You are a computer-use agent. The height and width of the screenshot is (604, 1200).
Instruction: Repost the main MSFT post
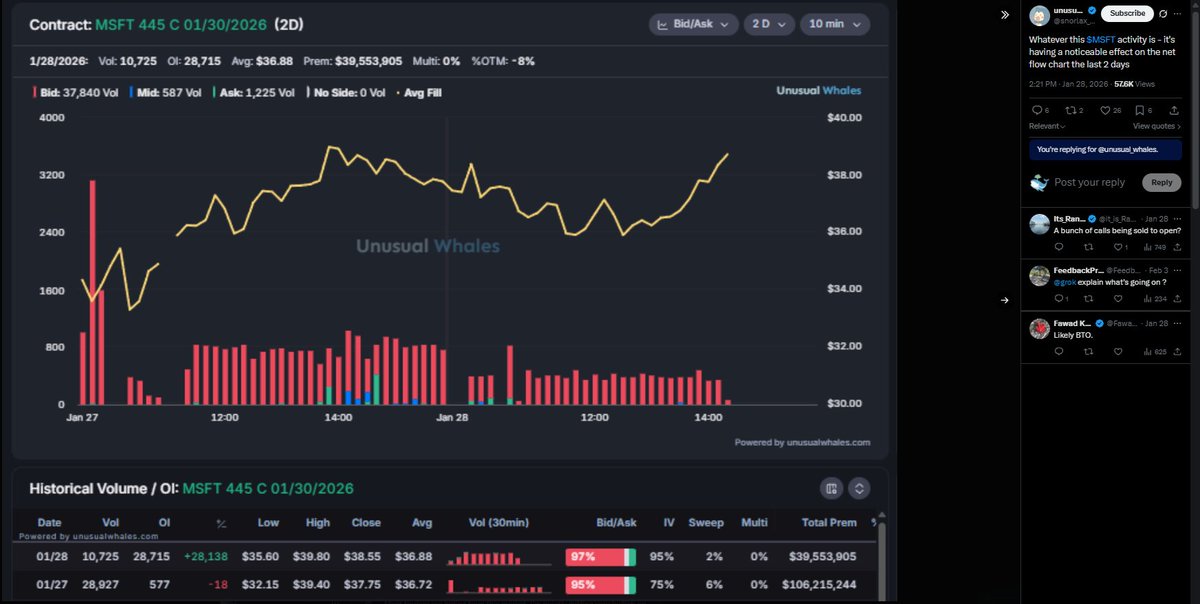click(1071, 111)
